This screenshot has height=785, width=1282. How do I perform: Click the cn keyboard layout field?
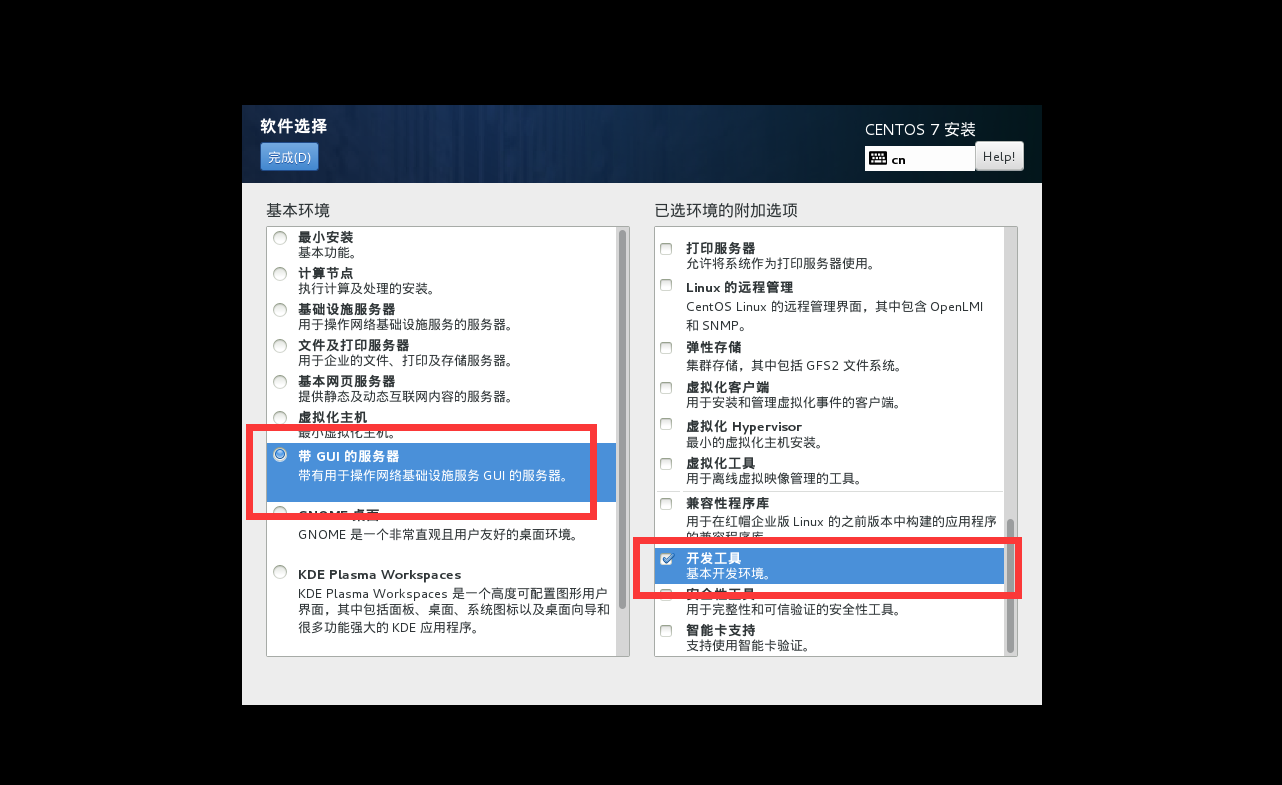920,158
